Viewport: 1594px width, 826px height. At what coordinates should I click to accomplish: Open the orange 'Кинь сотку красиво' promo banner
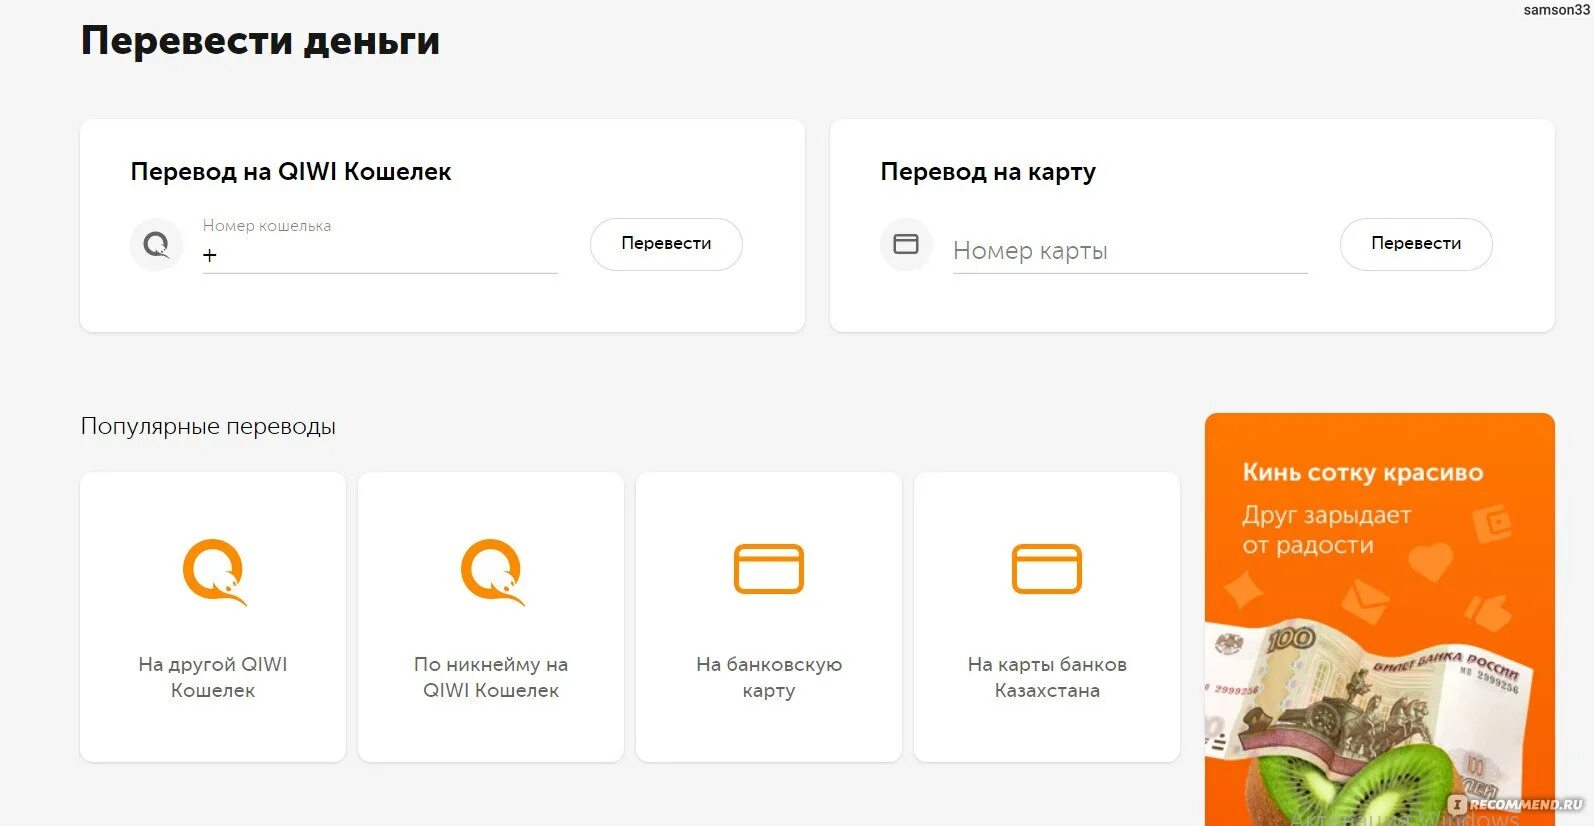click(1380, 619)
